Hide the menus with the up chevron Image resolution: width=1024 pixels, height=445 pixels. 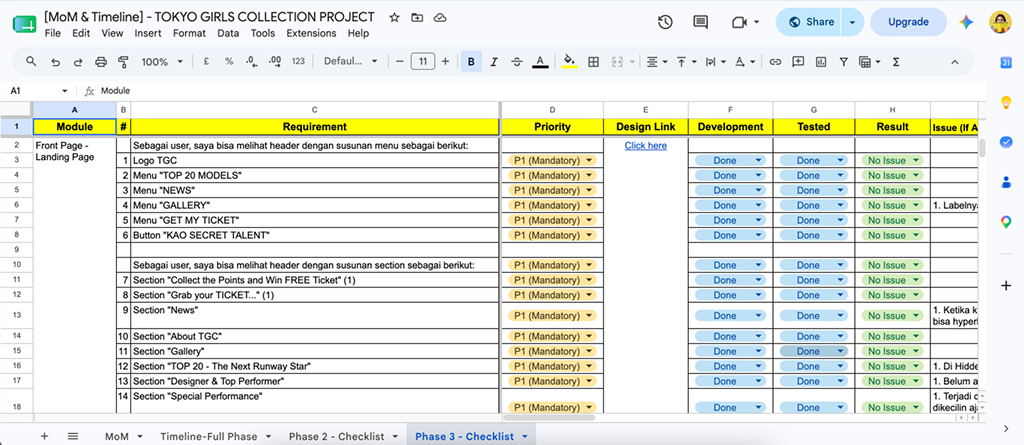point(954,61)
